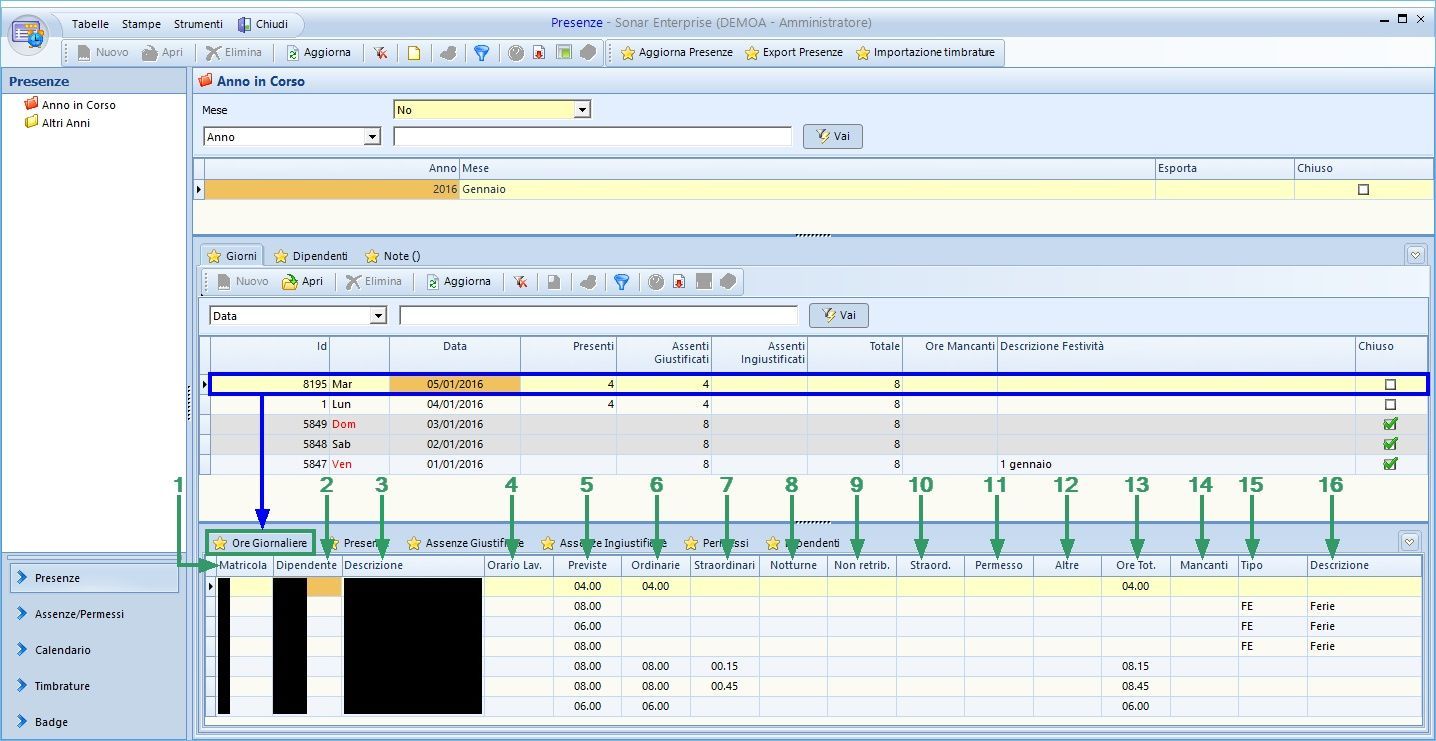
Task: Uncheck Chiuso checkbox for 03/01/2016 row
Action: pyautogui.click(x=1389, y=424)
